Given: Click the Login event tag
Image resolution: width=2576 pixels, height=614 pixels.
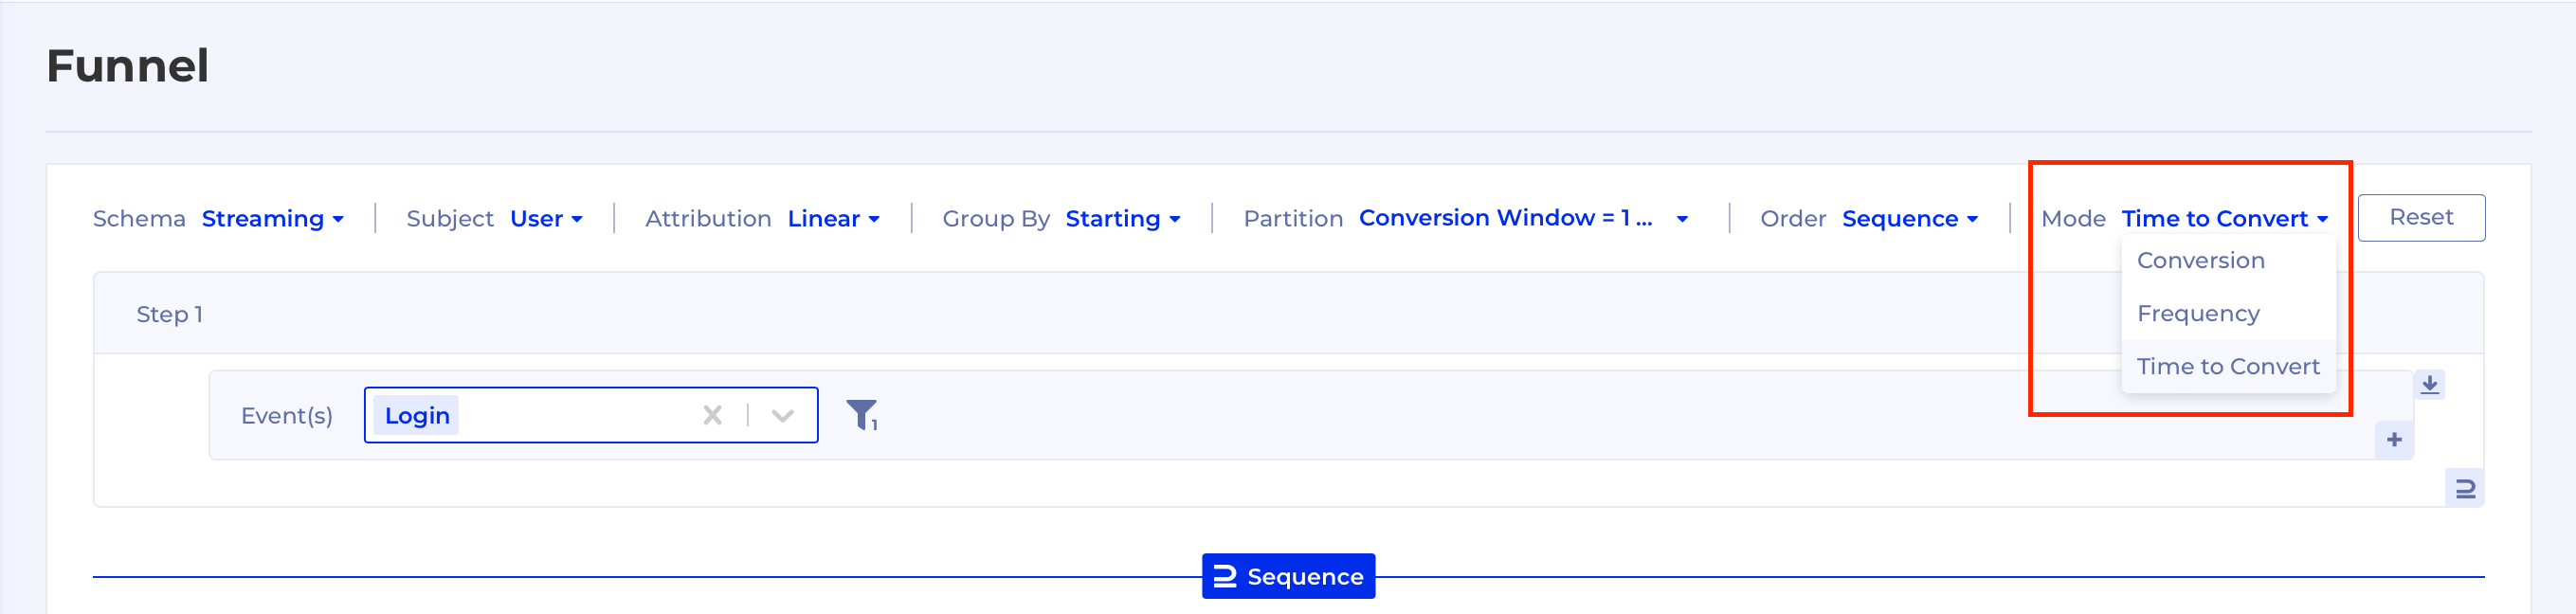Looking at the screenshot, I should pos(416,415).
